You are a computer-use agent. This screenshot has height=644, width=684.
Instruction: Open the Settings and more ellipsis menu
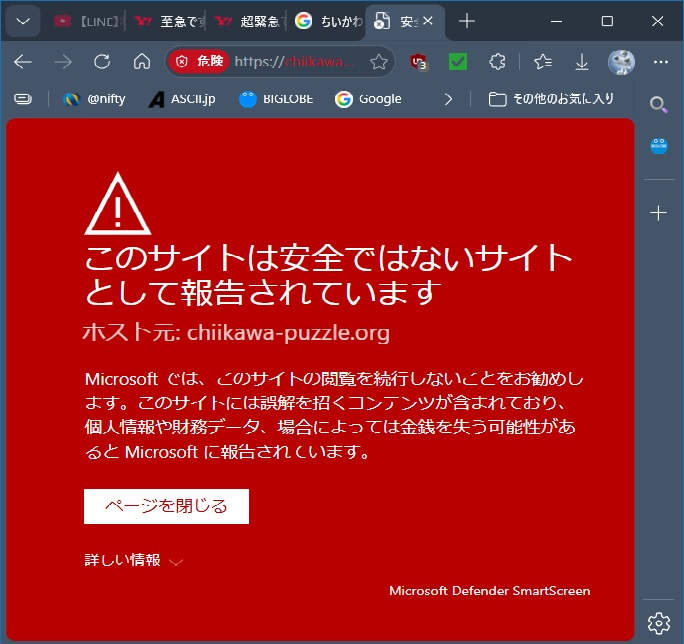(x=661, y=62)
